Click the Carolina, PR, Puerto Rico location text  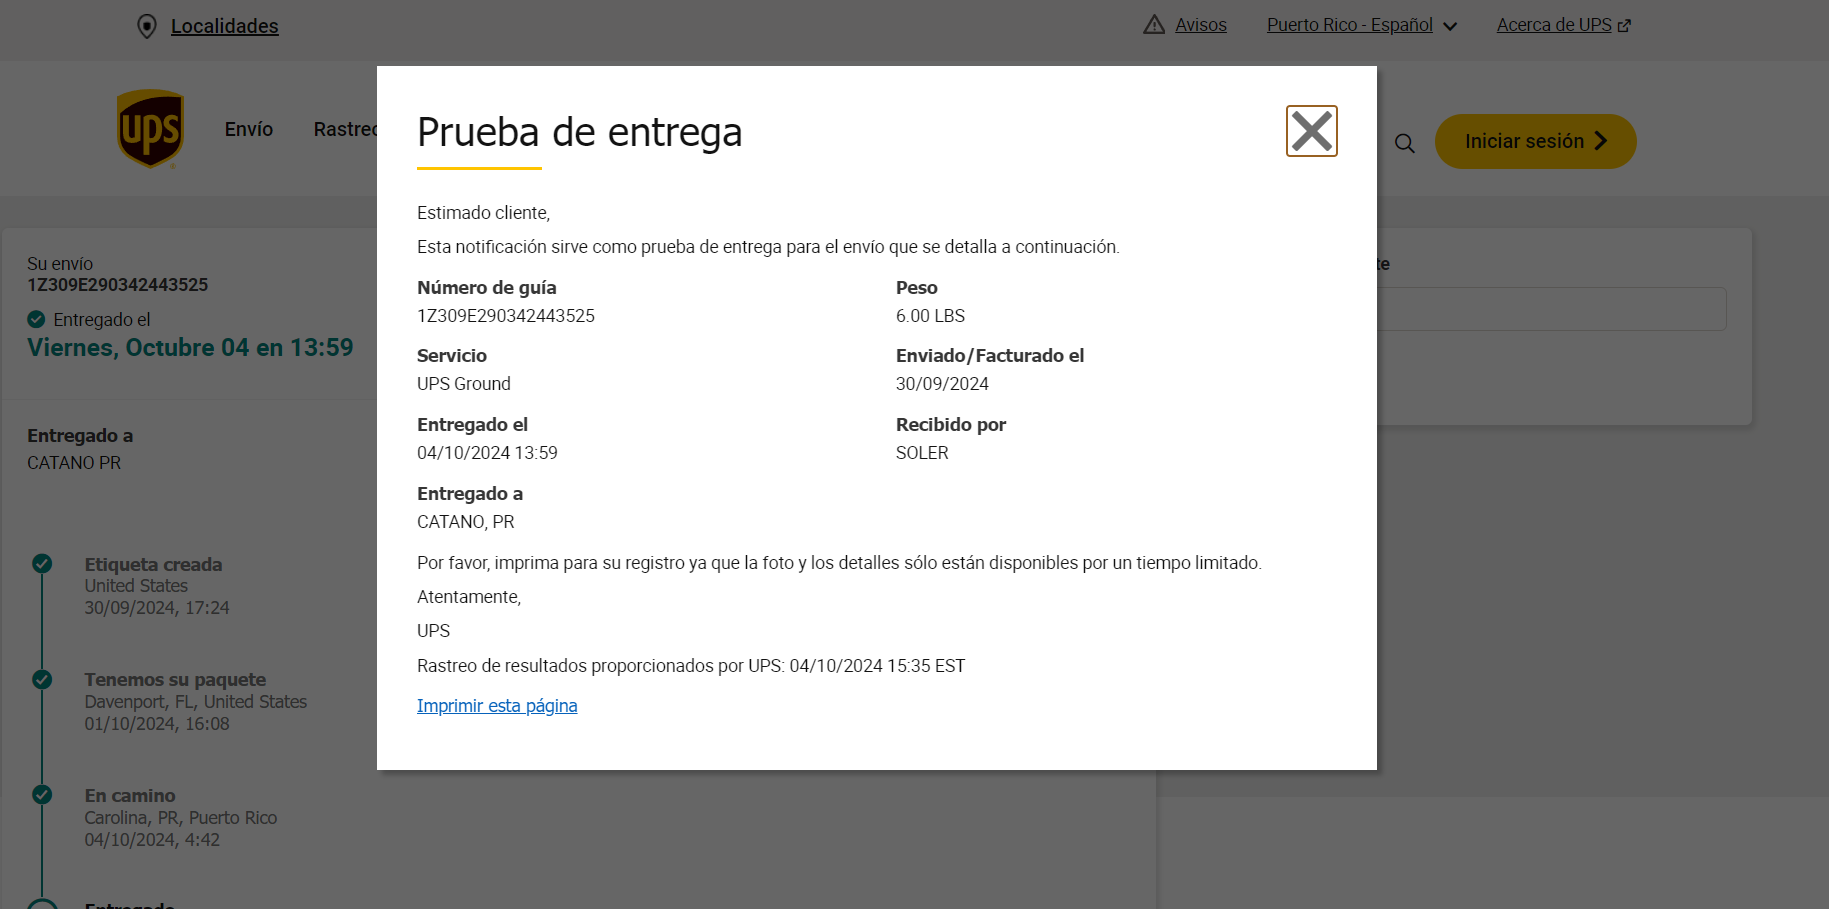click(181, 818)
